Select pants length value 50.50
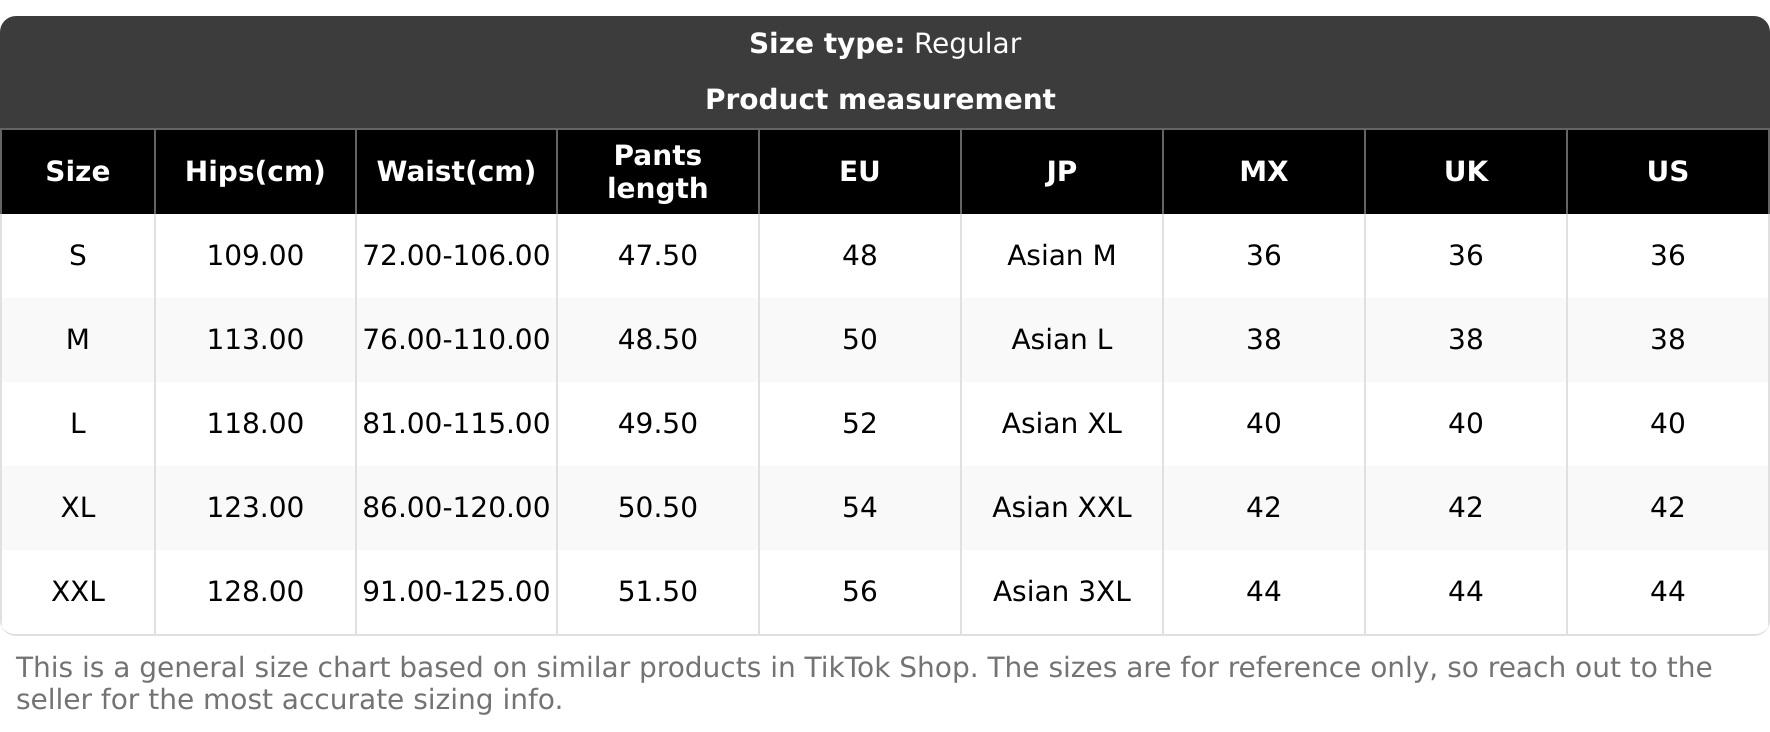Viewport: 1770px width, 732px height. point(658,508)
